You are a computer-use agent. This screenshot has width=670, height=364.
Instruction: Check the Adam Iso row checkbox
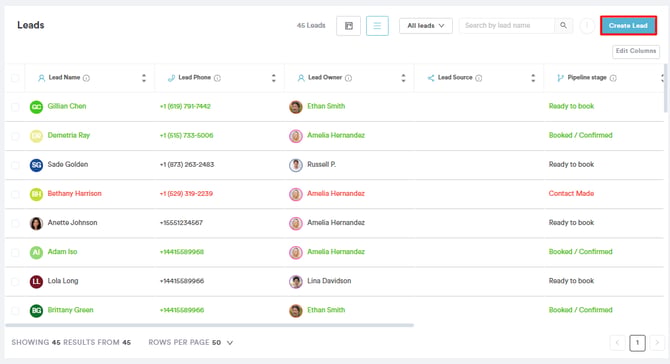pyautogui.click(x=15, y=252)
